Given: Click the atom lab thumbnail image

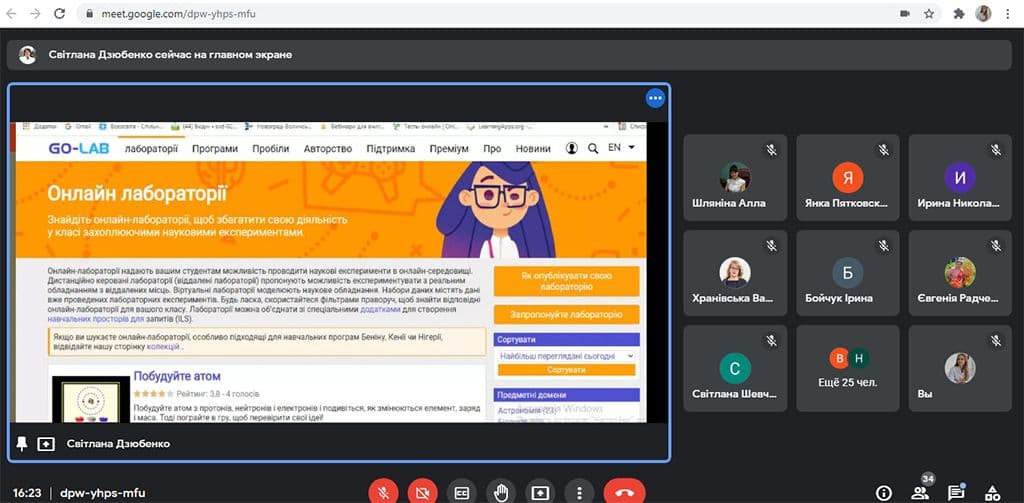Looking at the screenshot, I should (x=91, y=399).
